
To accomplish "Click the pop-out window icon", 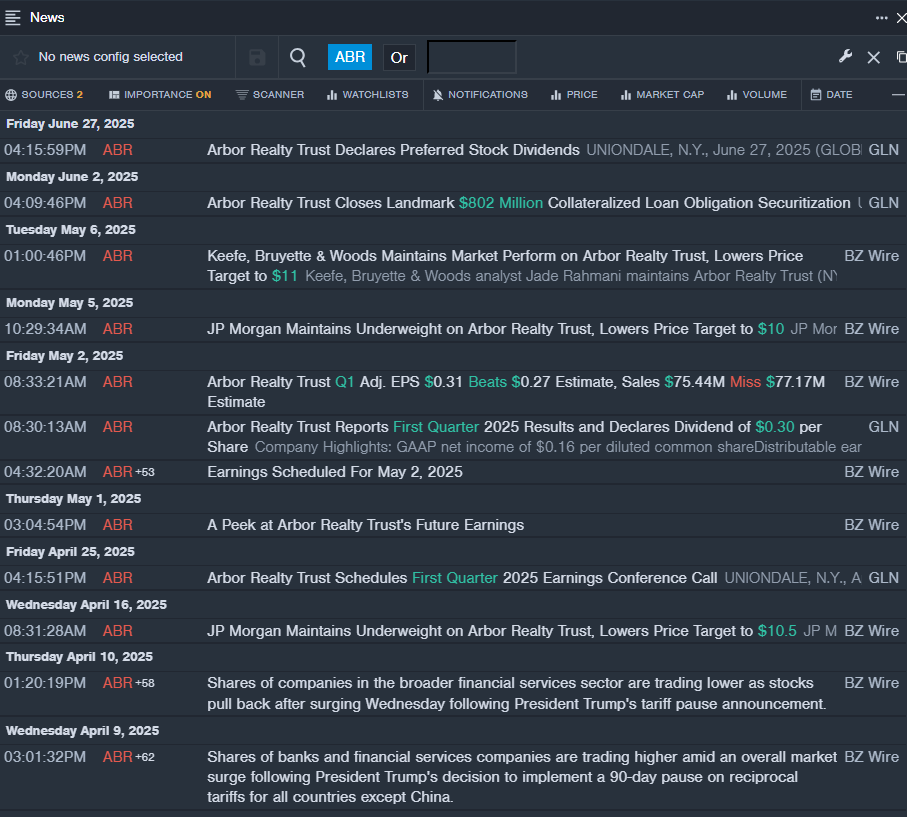I will point(902,57).
